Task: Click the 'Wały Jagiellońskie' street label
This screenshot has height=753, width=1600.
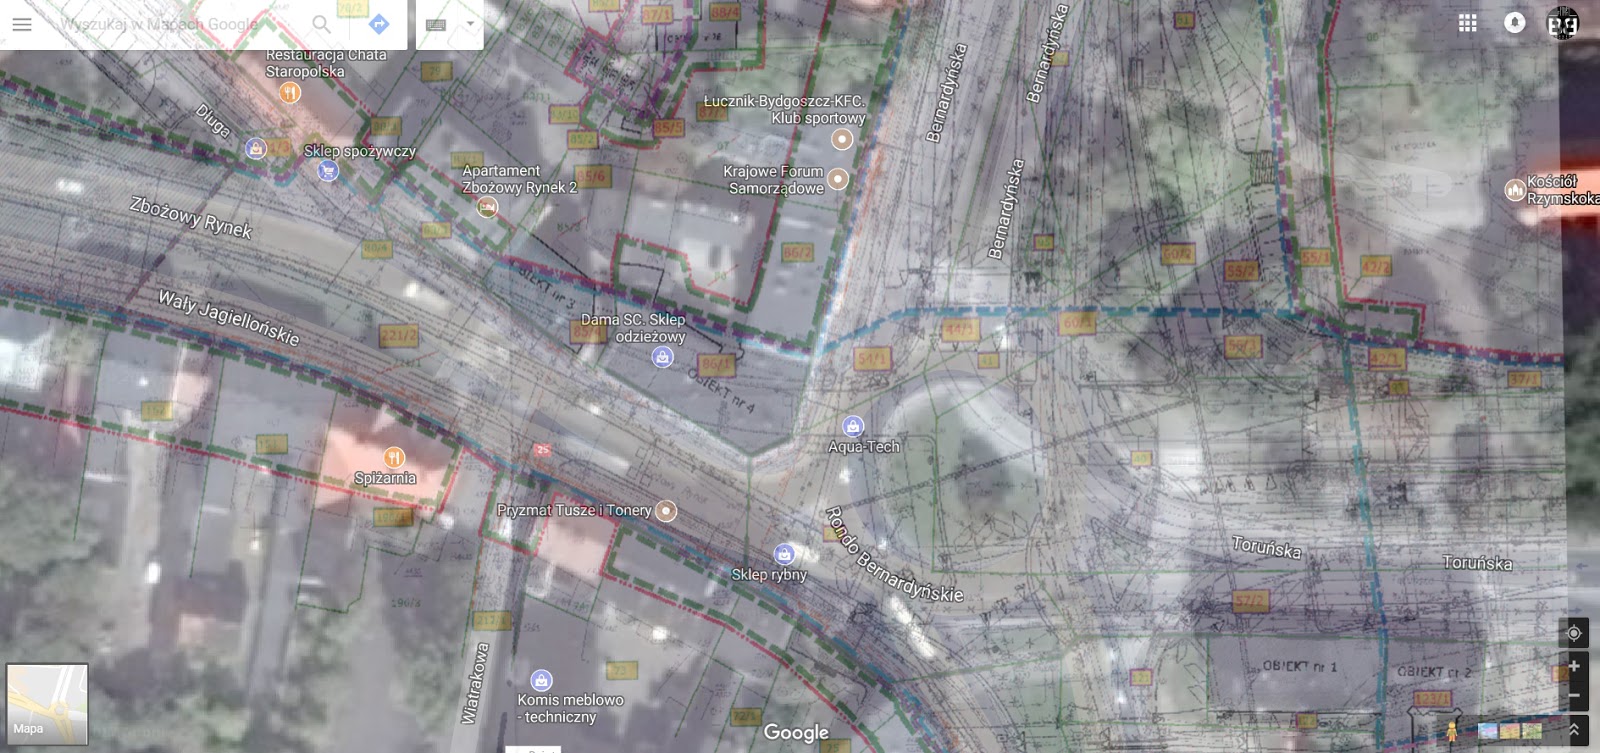Action: pyautogui.click(x=229, y=317)
